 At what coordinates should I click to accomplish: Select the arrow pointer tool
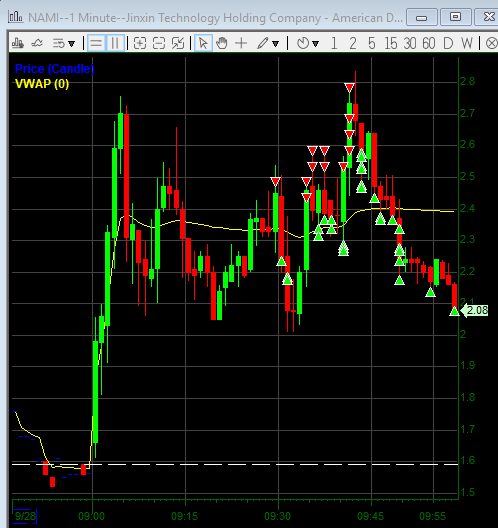tap(203, 43)
